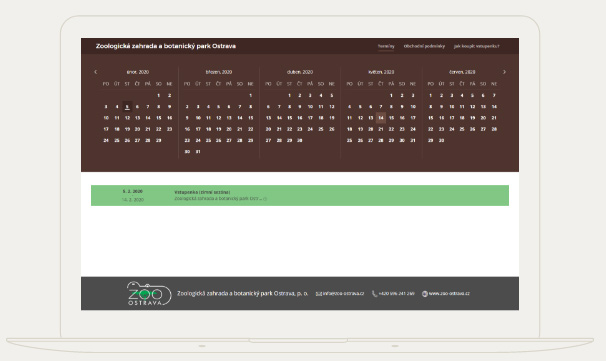Open the Termíny tab in the header
The width and height of the screenshot is (606, 361).
click(386, 46)
